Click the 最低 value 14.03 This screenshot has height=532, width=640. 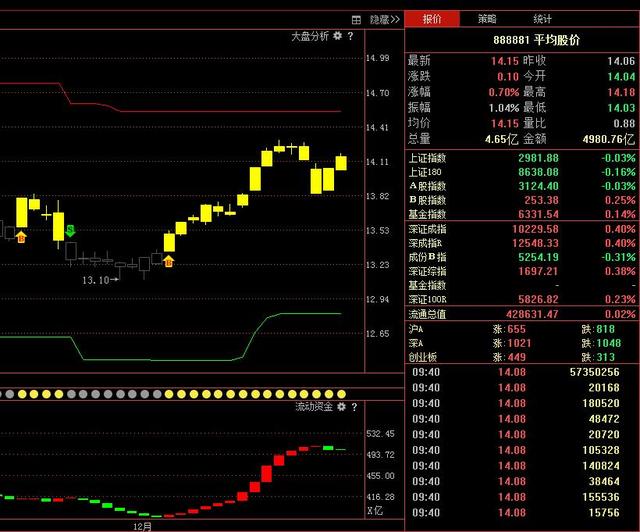[621, 108]
